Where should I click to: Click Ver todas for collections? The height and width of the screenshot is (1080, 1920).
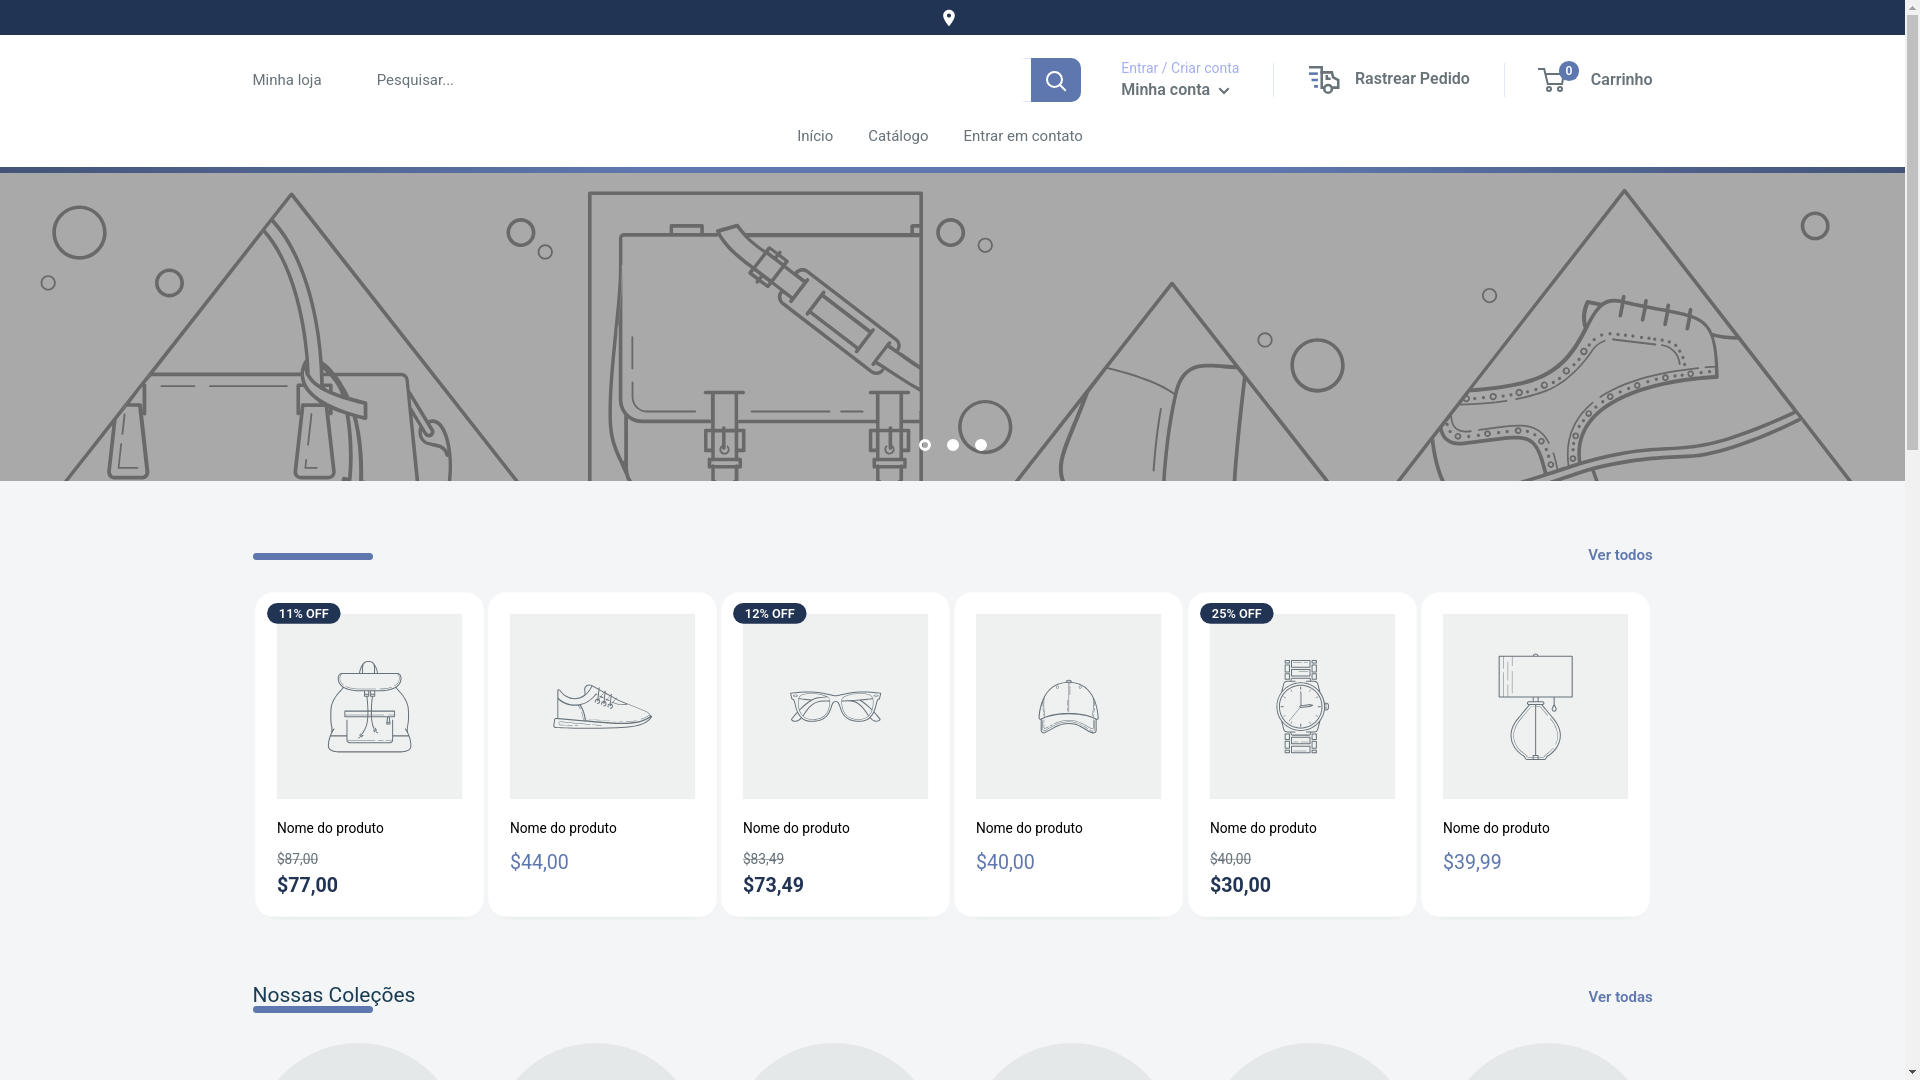tap(1620, 997)
